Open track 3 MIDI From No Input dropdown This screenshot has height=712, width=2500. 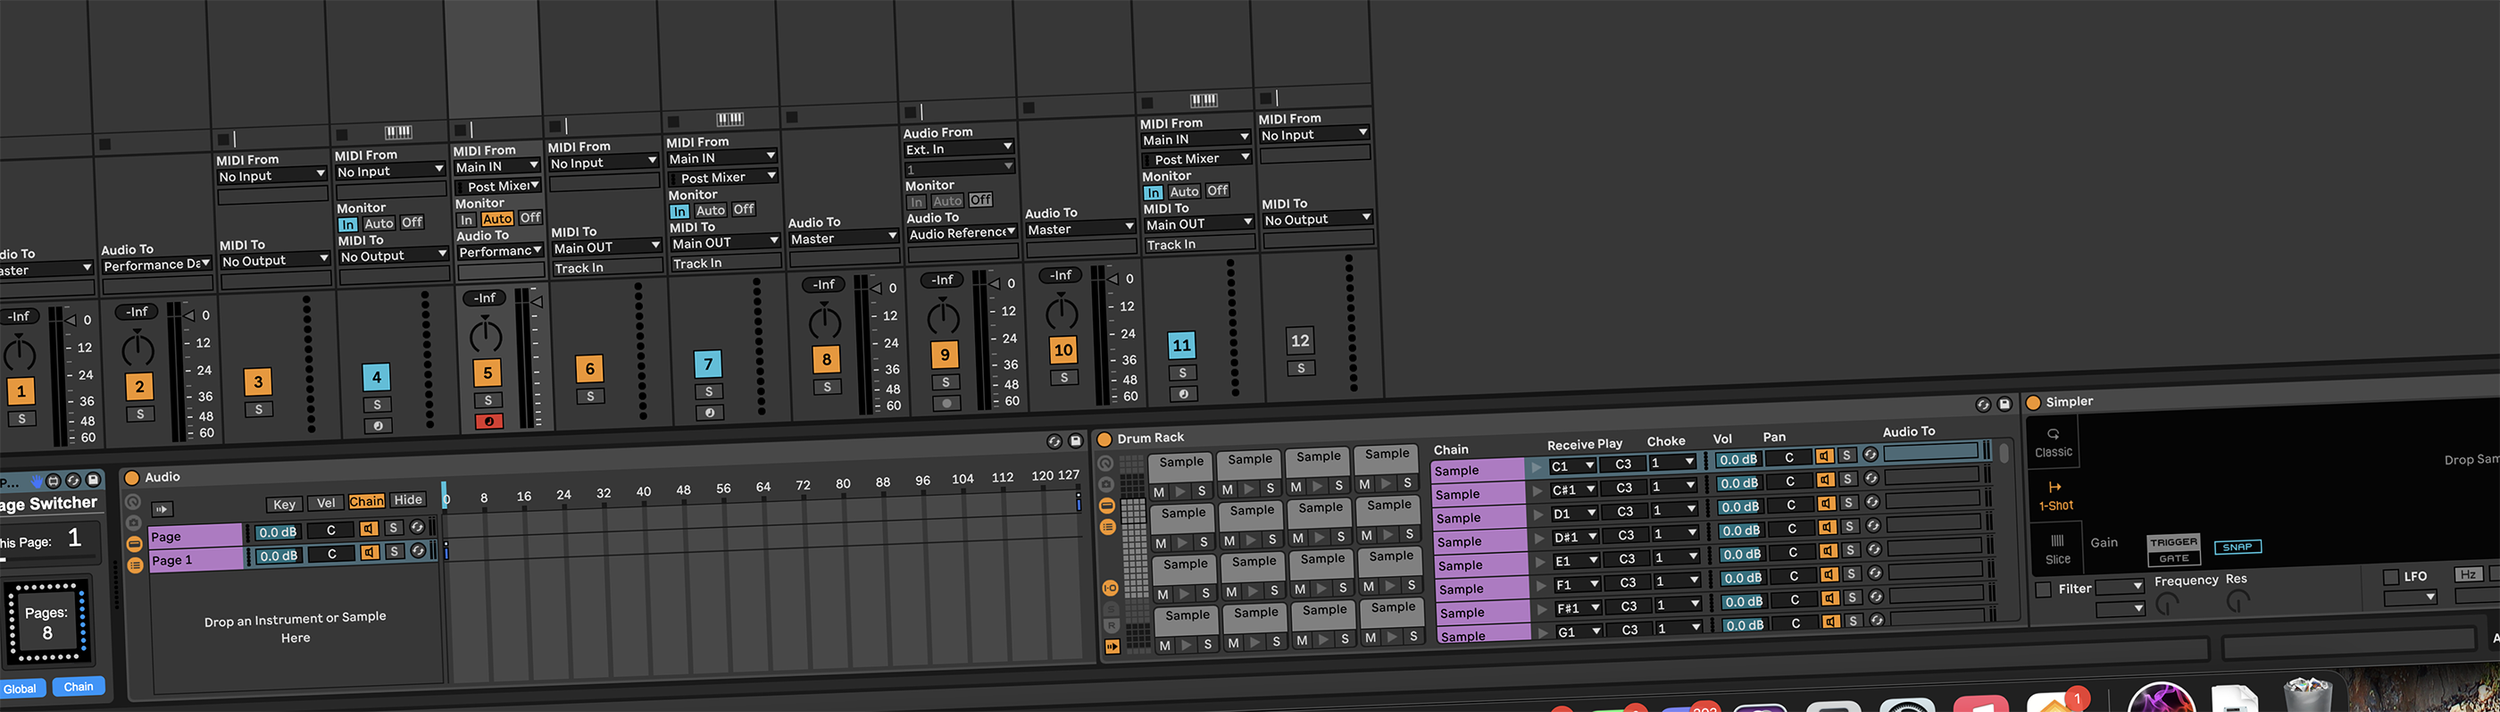(x=272, y=176)
